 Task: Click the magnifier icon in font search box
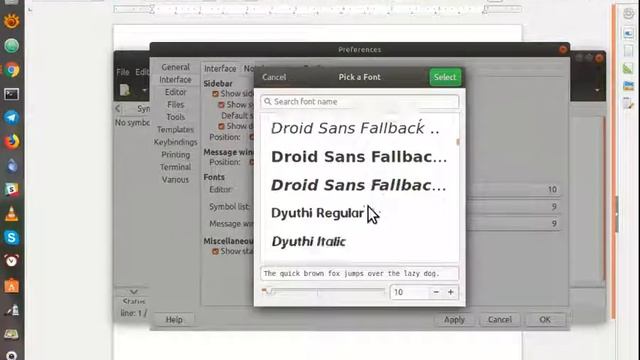coord(268,102)
